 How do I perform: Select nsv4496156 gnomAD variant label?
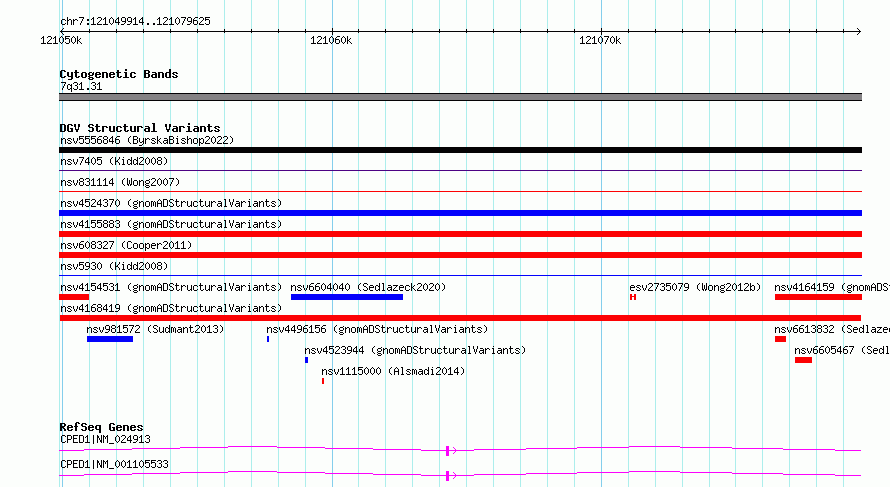[377, 329]
